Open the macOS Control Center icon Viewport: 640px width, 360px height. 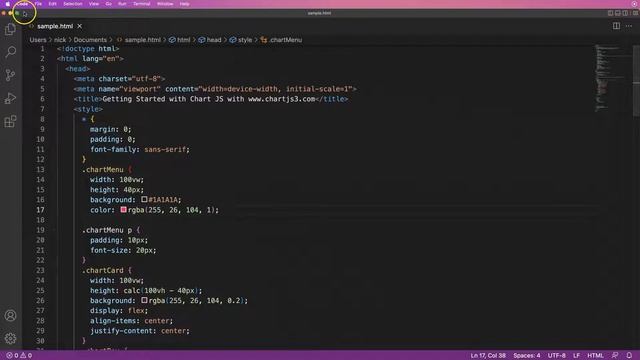tap(634, 4)
